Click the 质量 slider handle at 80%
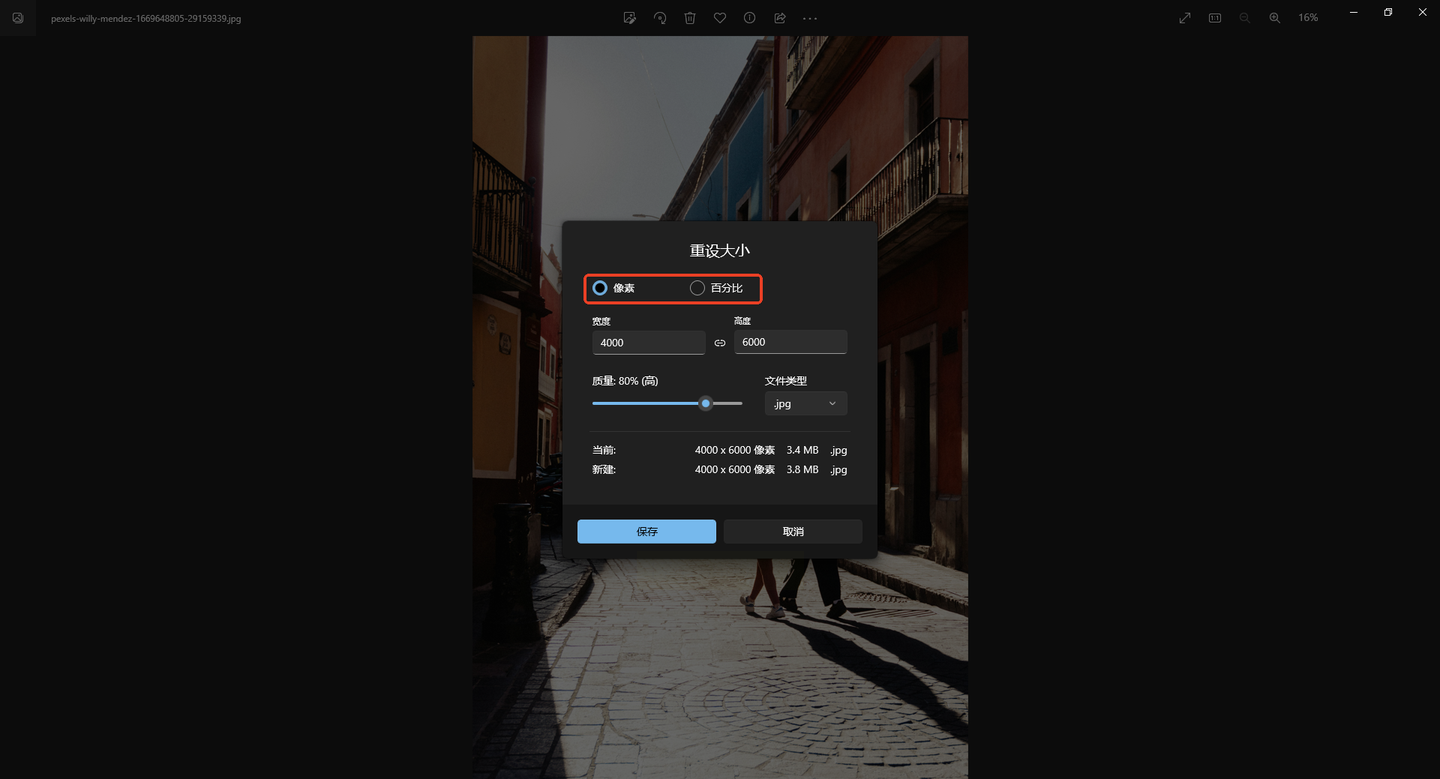The width and height of the screenshot is (1440, 779). [706, 403]
